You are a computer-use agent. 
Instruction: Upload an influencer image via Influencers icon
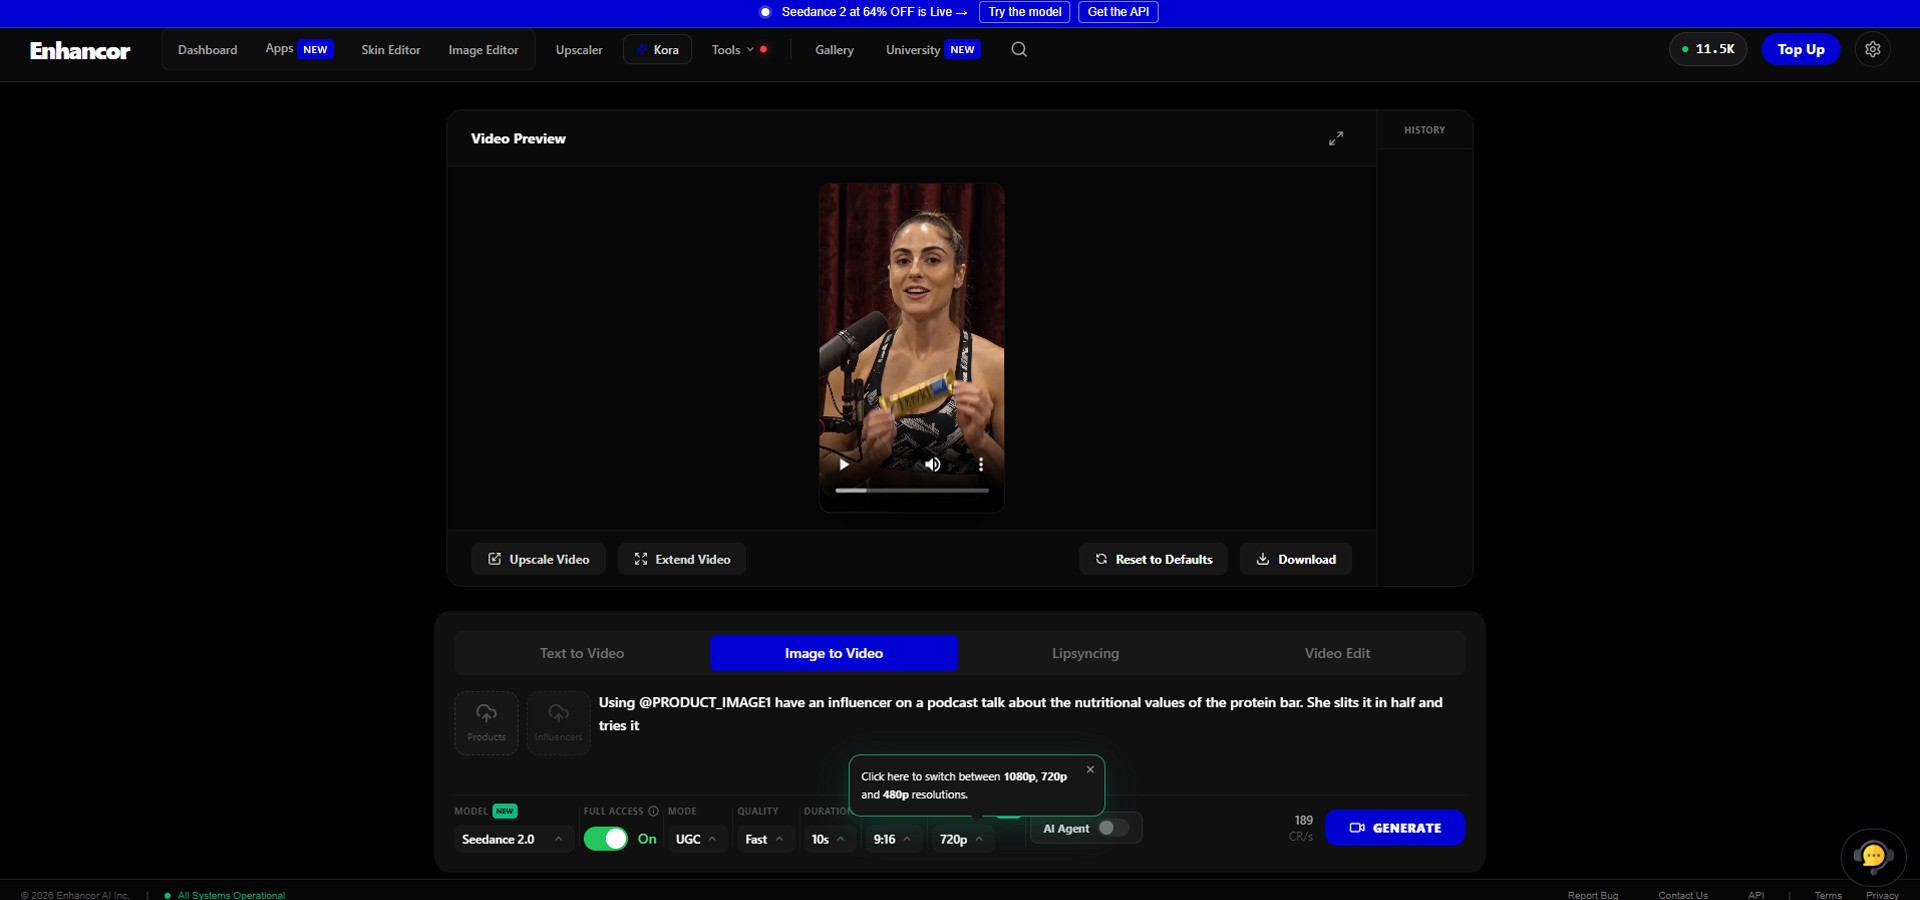coord(558,722)
